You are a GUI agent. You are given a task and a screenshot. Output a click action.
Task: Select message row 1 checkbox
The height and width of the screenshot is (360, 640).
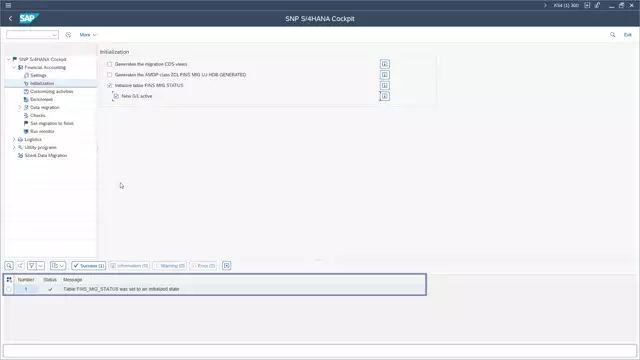9,289
